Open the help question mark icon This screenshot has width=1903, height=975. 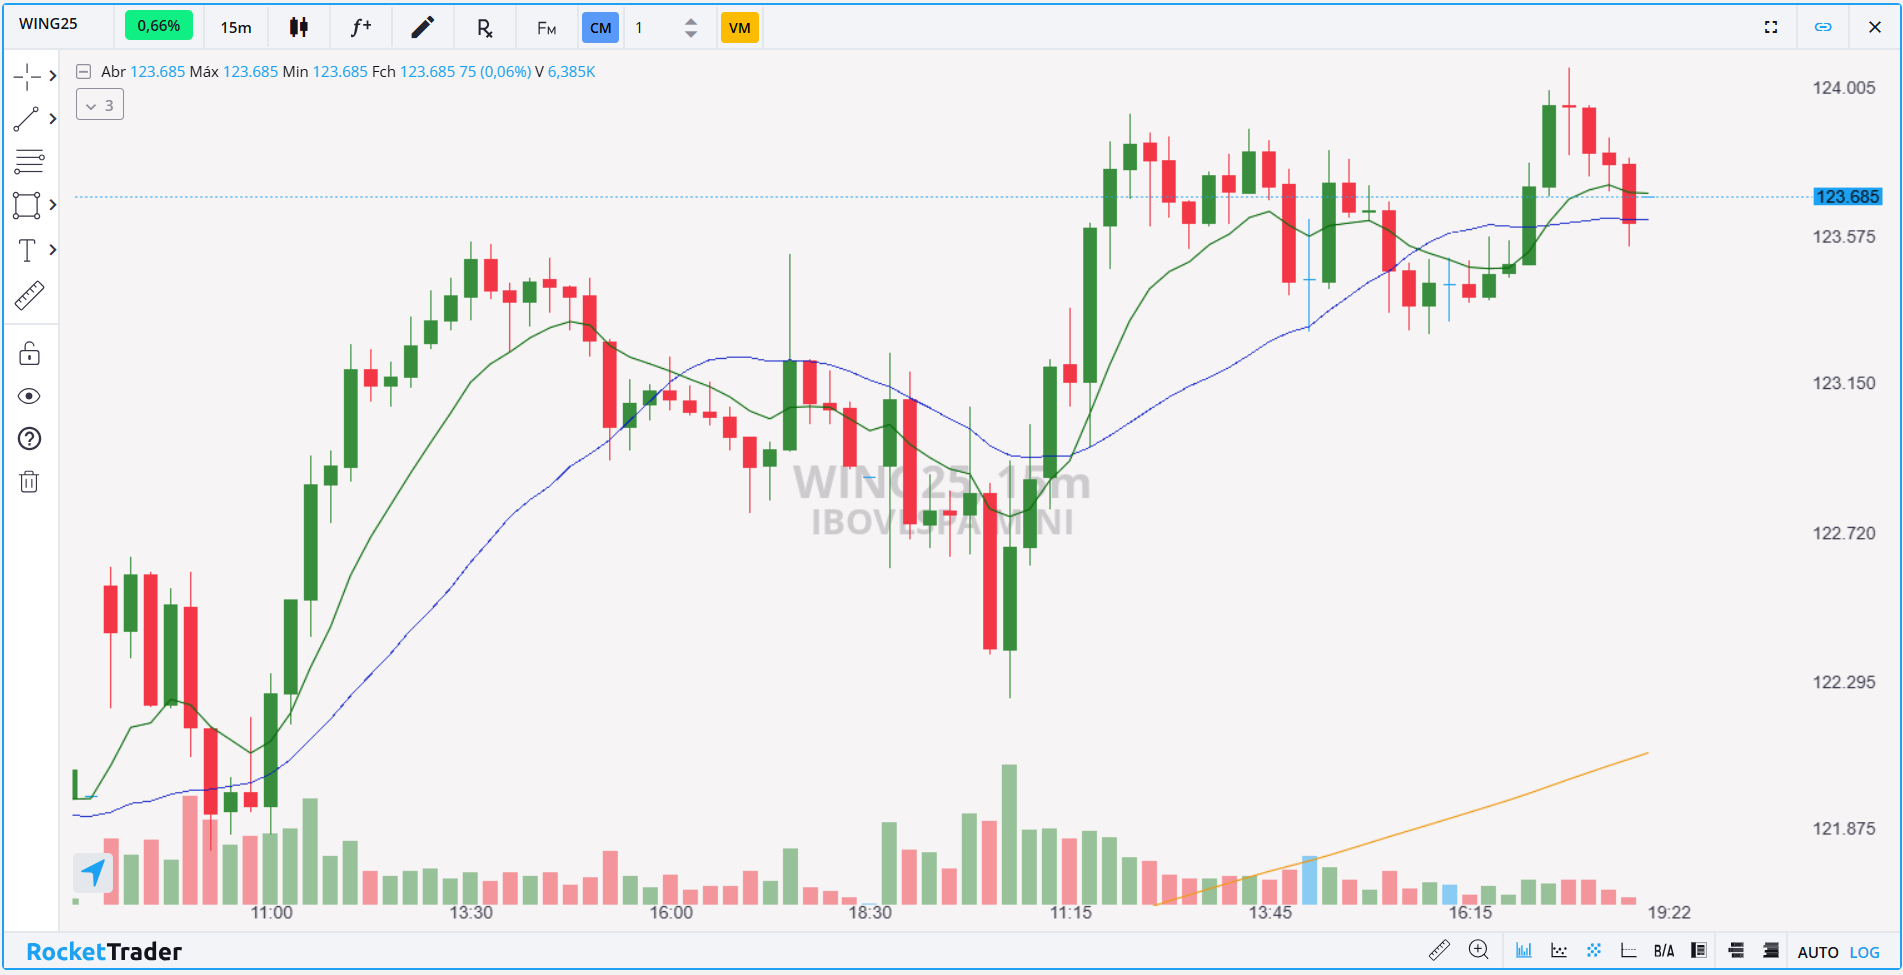coord(29,439)
